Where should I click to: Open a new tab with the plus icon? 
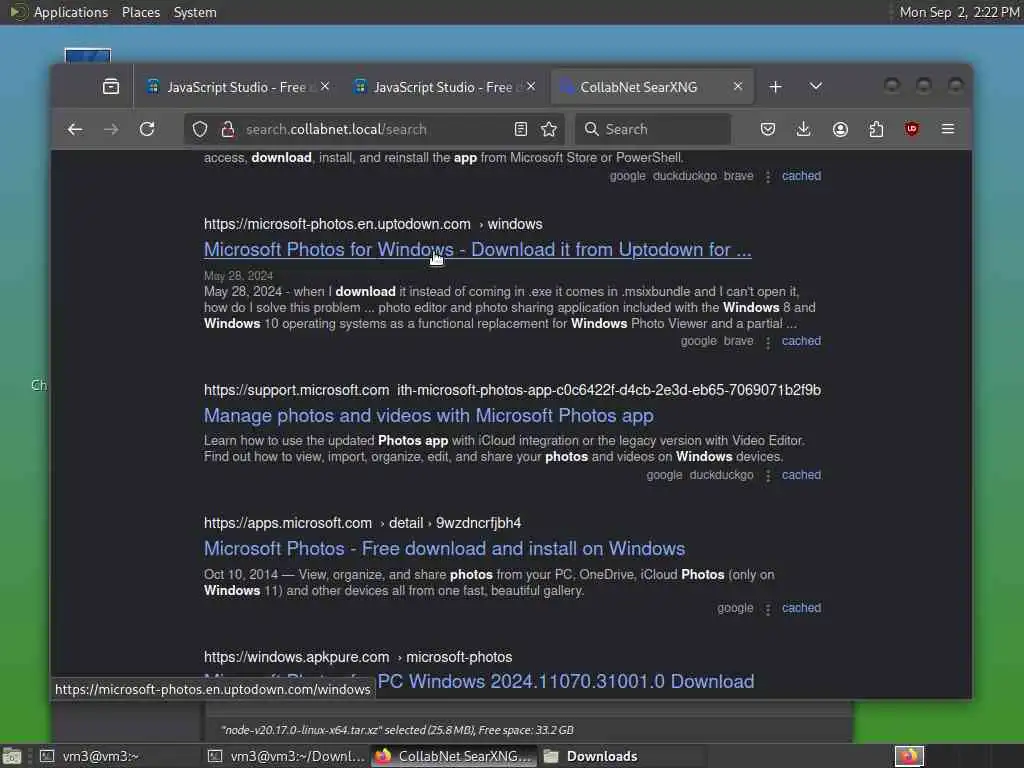pos(775,87)
